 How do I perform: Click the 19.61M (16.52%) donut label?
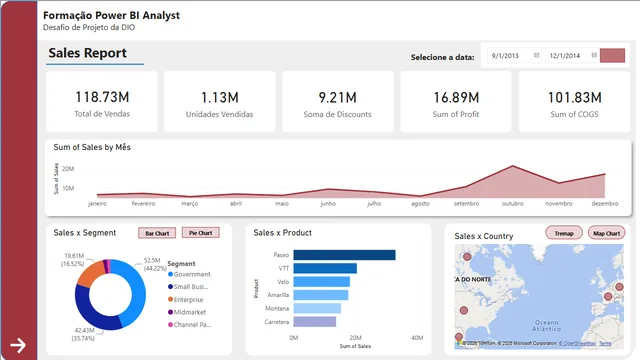73,260
